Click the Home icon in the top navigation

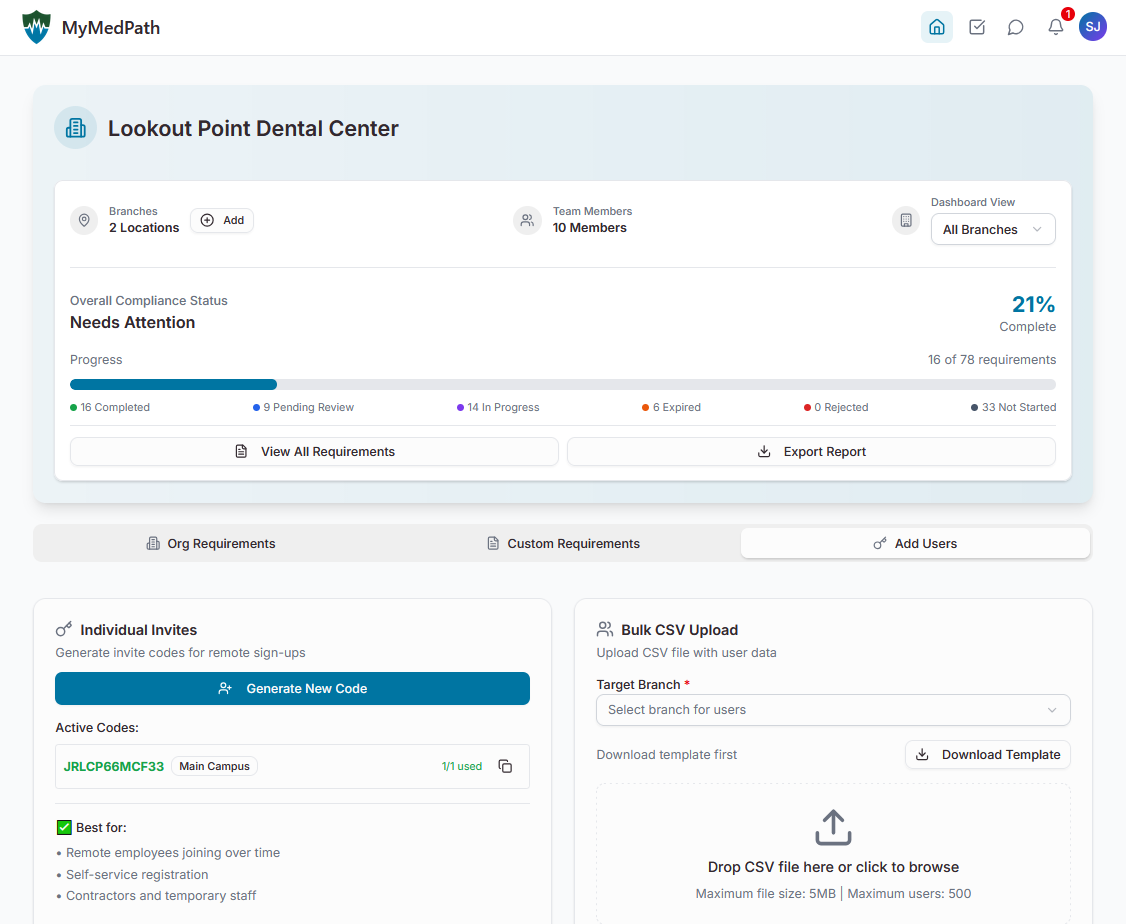pos(937,27)
